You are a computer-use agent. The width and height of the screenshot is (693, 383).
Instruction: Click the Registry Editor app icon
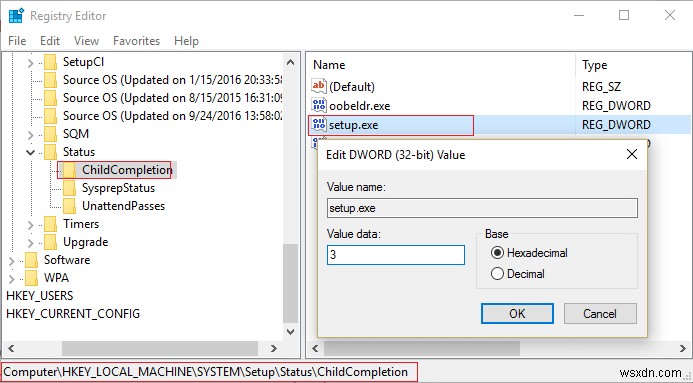pyautogui.click(x=16, y=15)
